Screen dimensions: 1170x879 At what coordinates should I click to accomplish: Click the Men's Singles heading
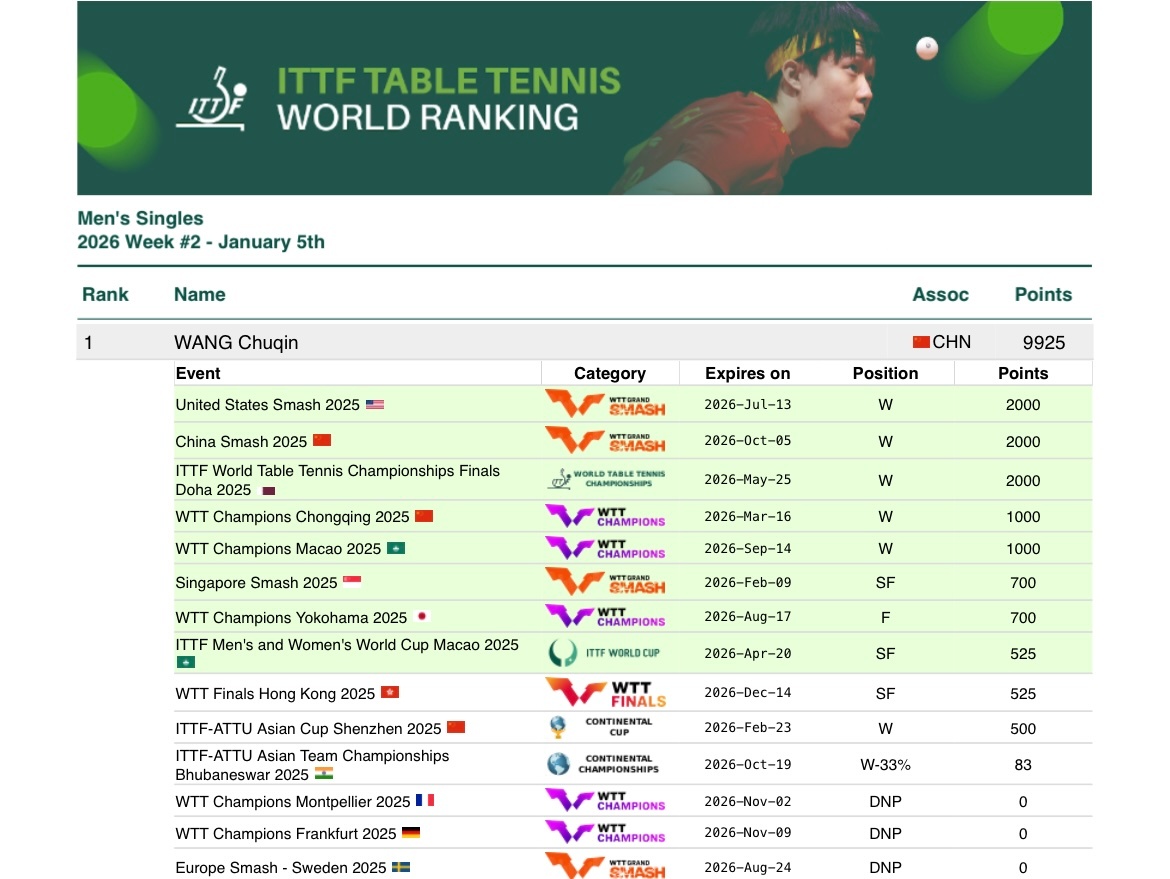point(140,218)
